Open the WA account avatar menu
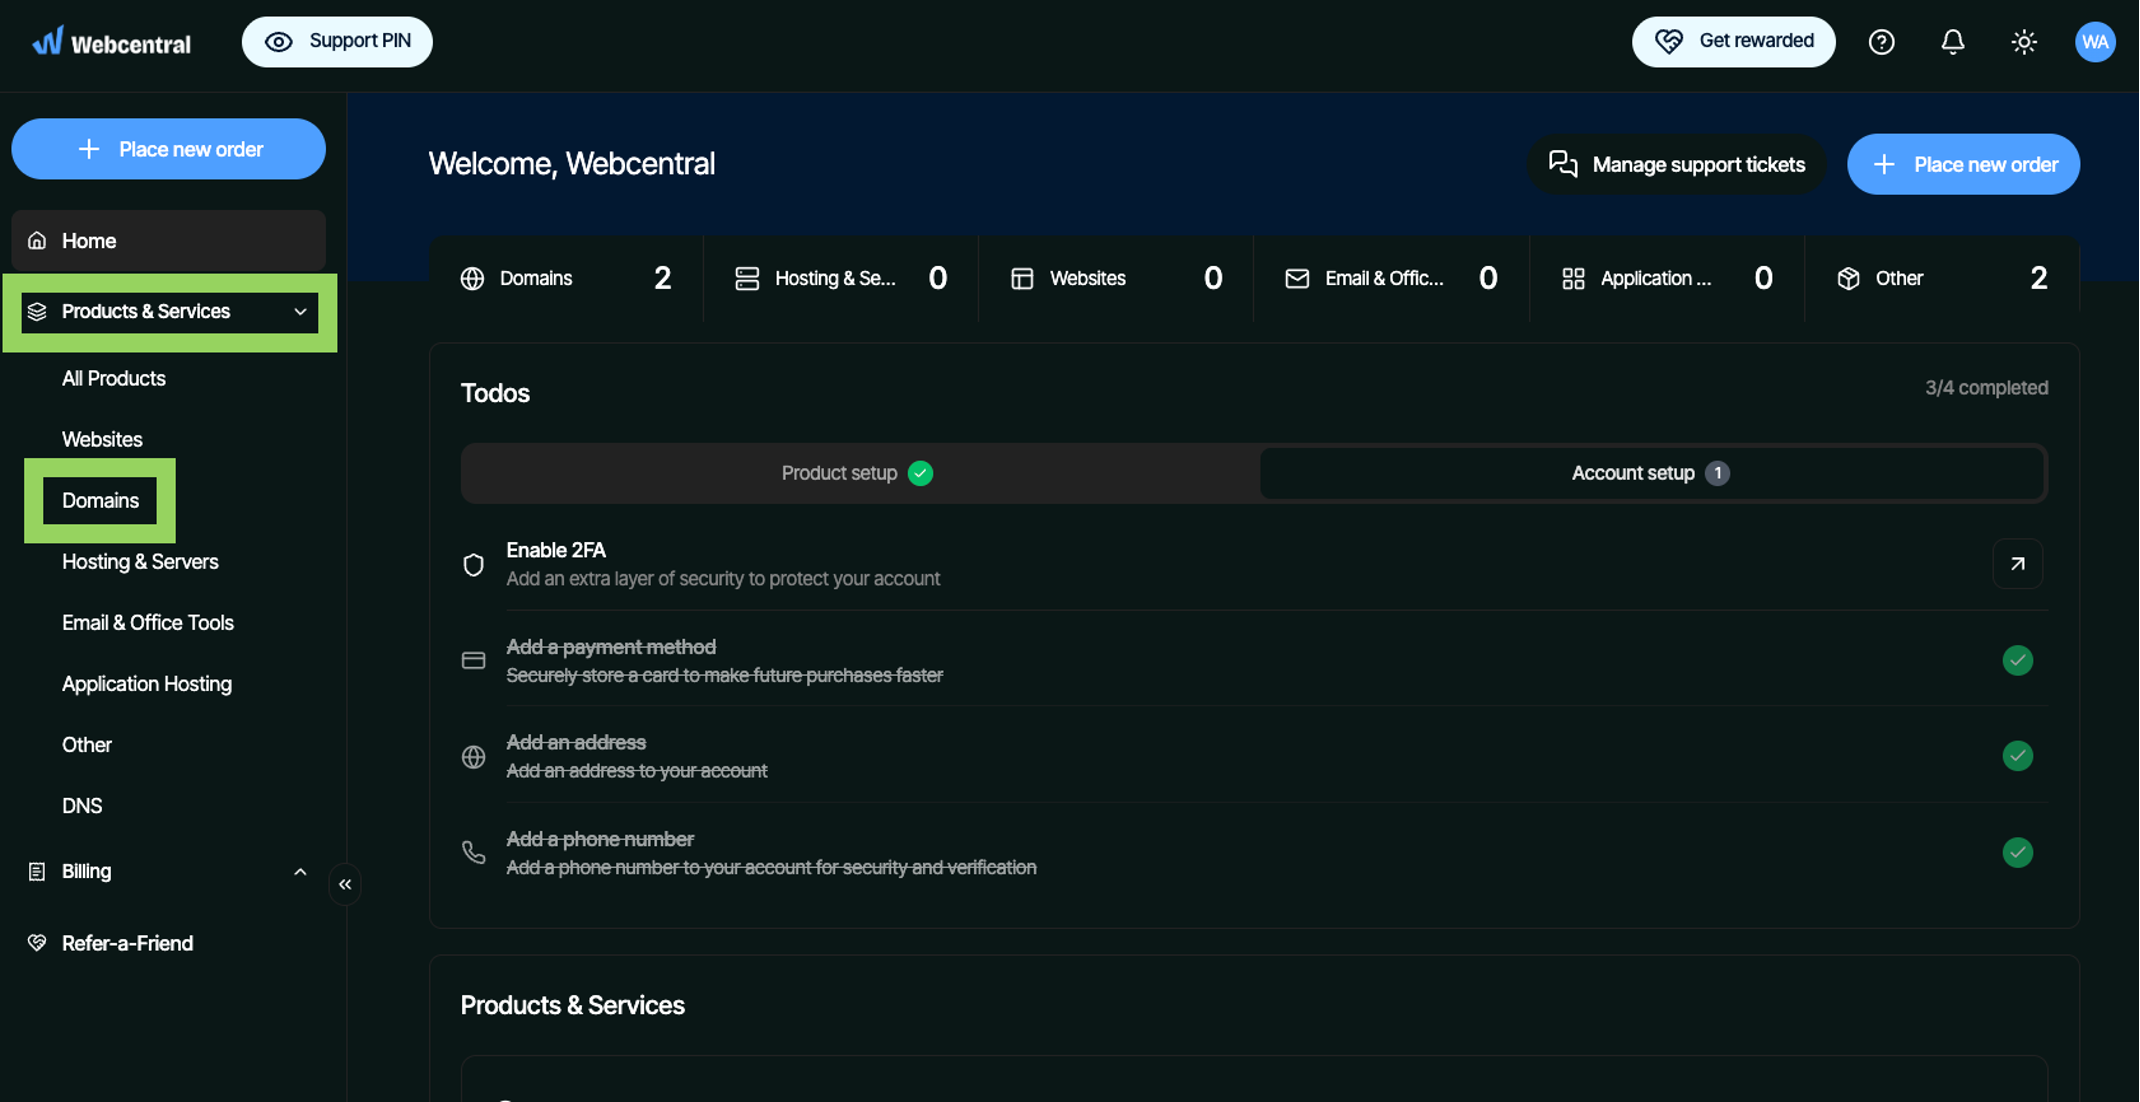The width and height of the screenshot is (2140, 1102). [2095, 42]
